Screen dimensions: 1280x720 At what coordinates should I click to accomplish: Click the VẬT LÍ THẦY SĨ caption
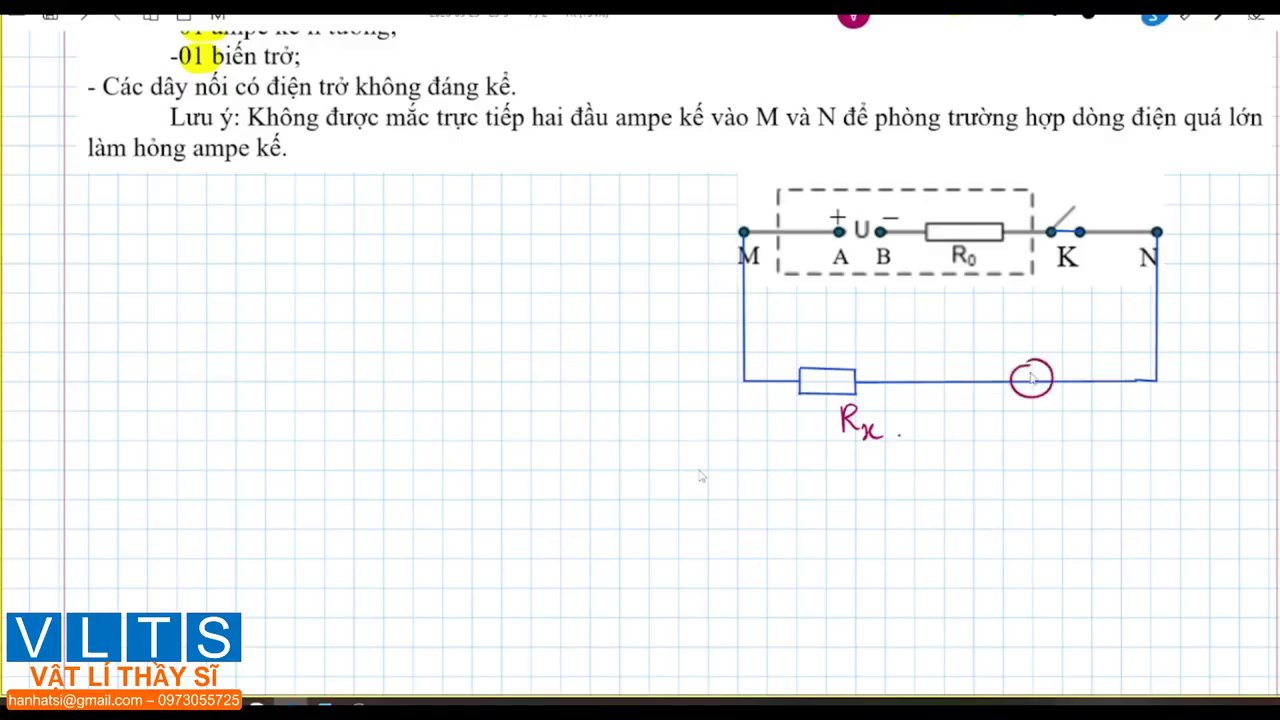[124, 677]
